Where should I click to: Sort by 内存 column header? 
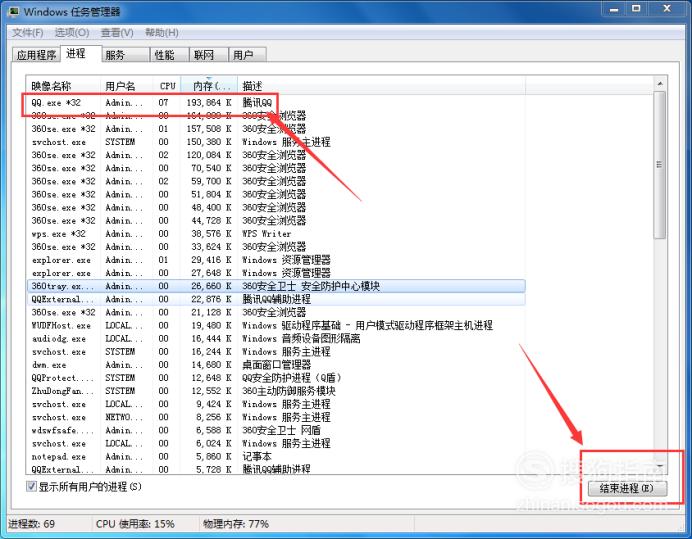209,86
